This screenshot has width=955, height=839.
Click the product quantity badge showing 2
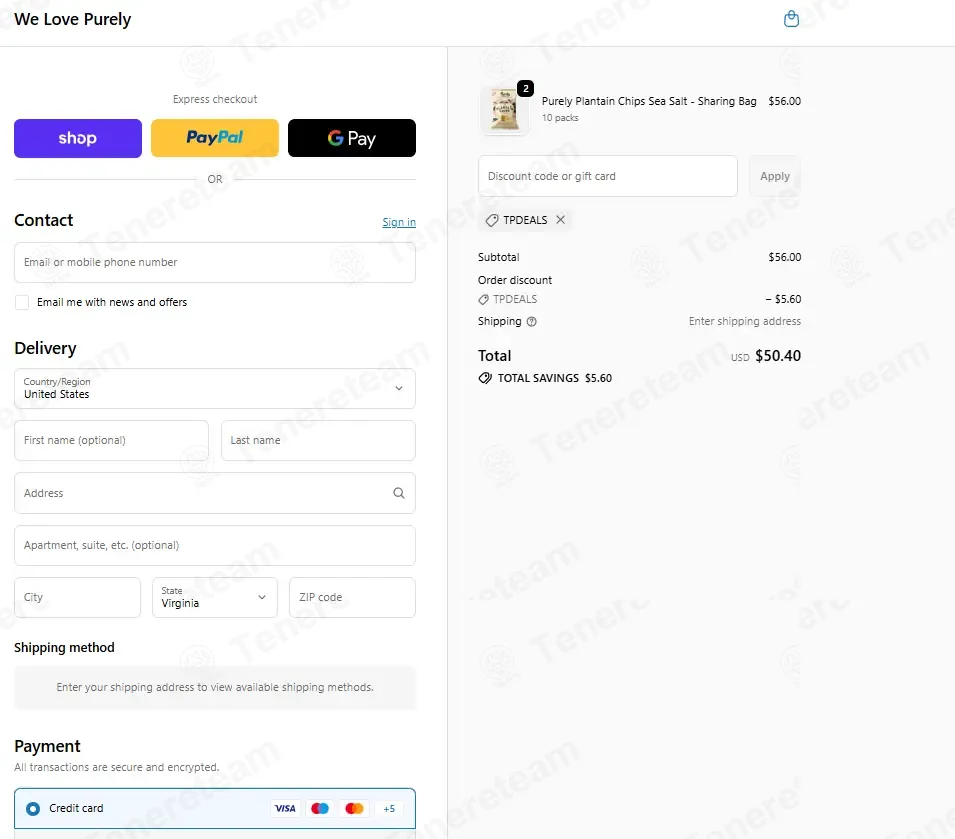coord(526,88)
